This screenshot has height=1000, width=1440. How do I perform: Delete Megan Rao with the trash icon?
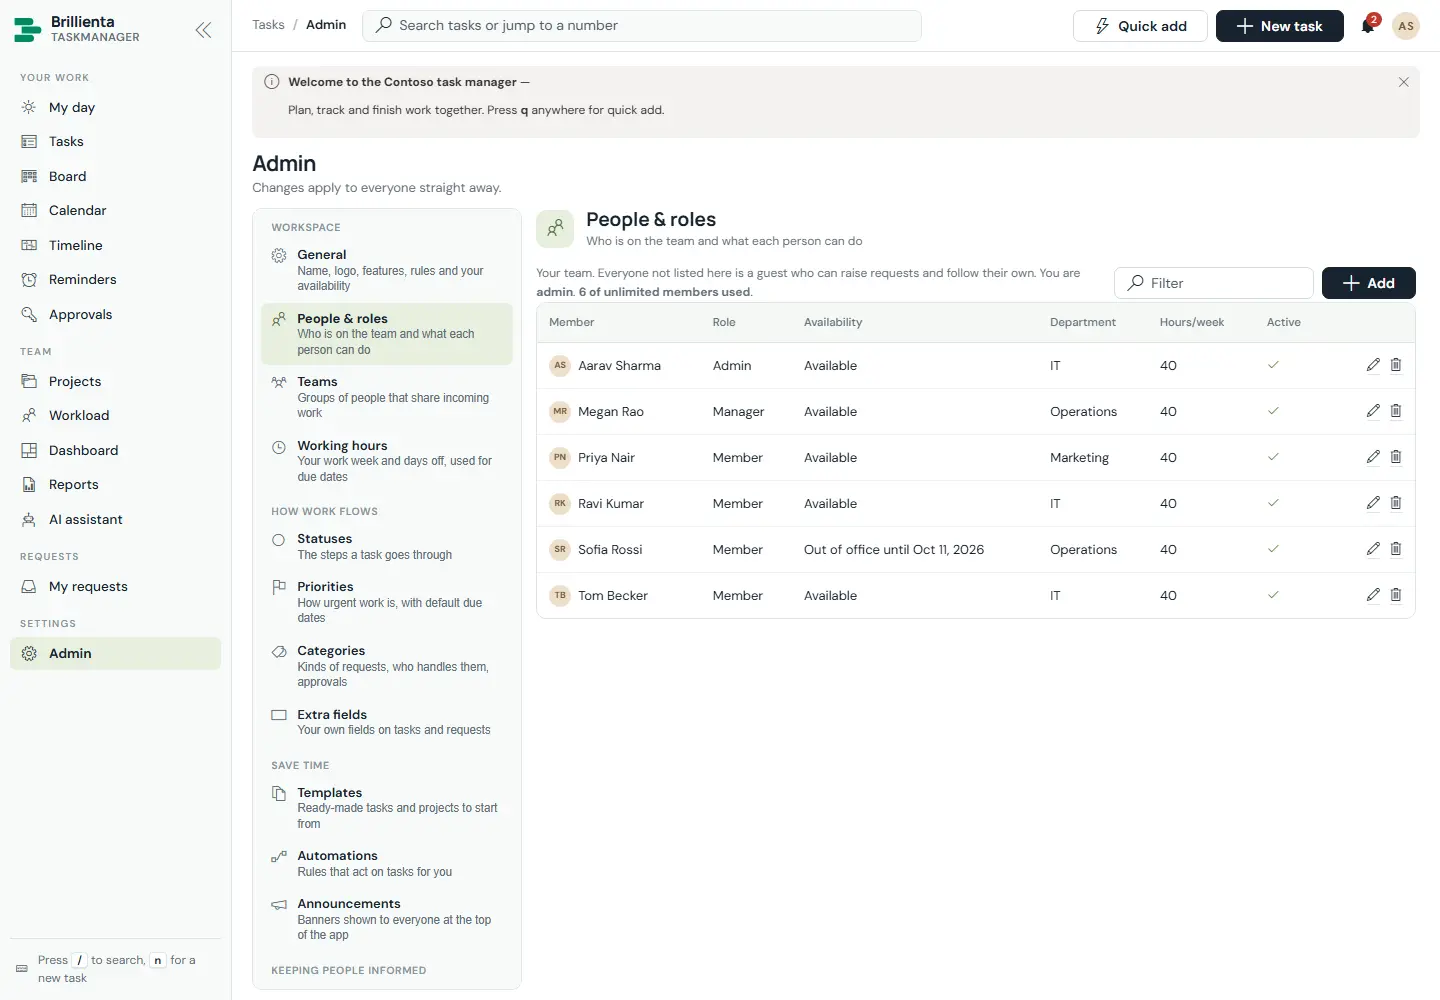[1396, 411]
